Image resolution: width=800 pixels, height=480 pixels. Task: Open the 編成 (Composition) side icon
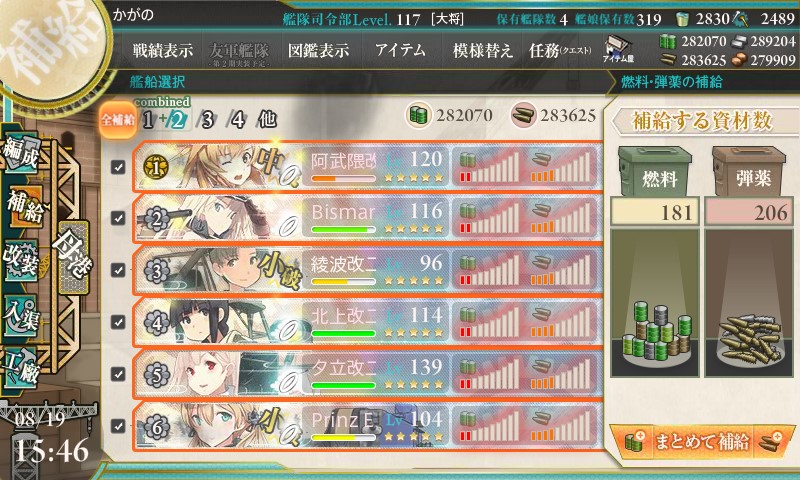(x=21, y=153)
